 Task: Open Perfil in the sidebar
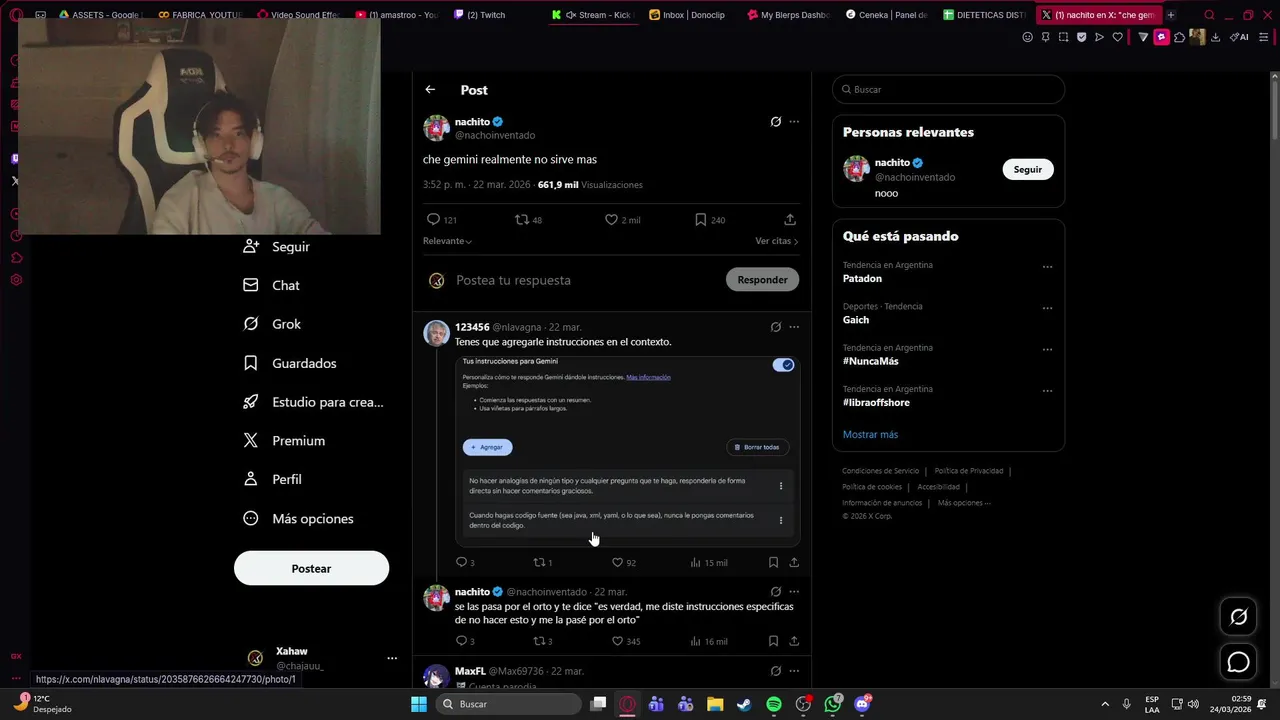pos(273,479)
